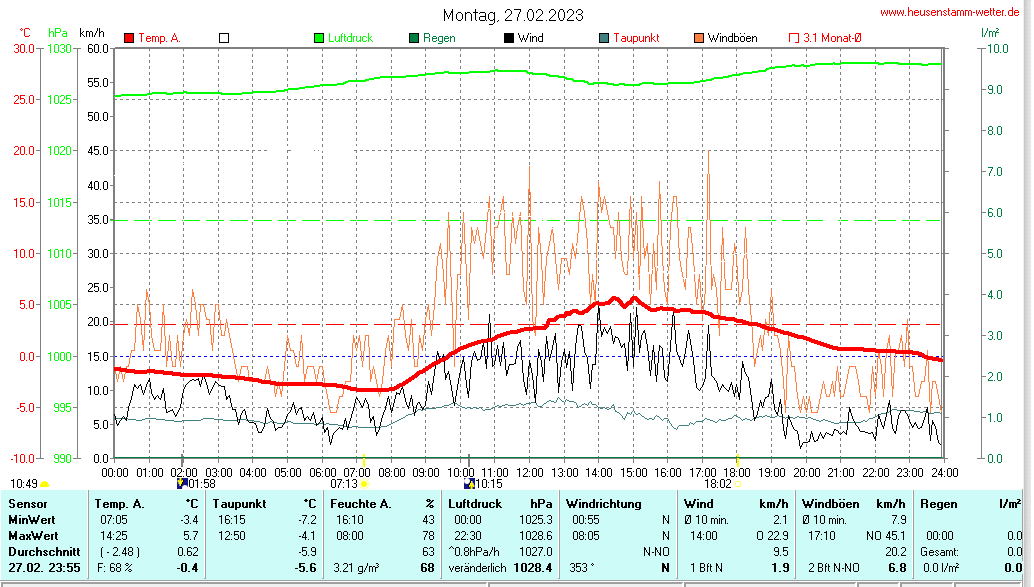The width and height of the screenshot is (1034, 587).
Task: Toggle the empty white legend box
Action: click(224, 38)
